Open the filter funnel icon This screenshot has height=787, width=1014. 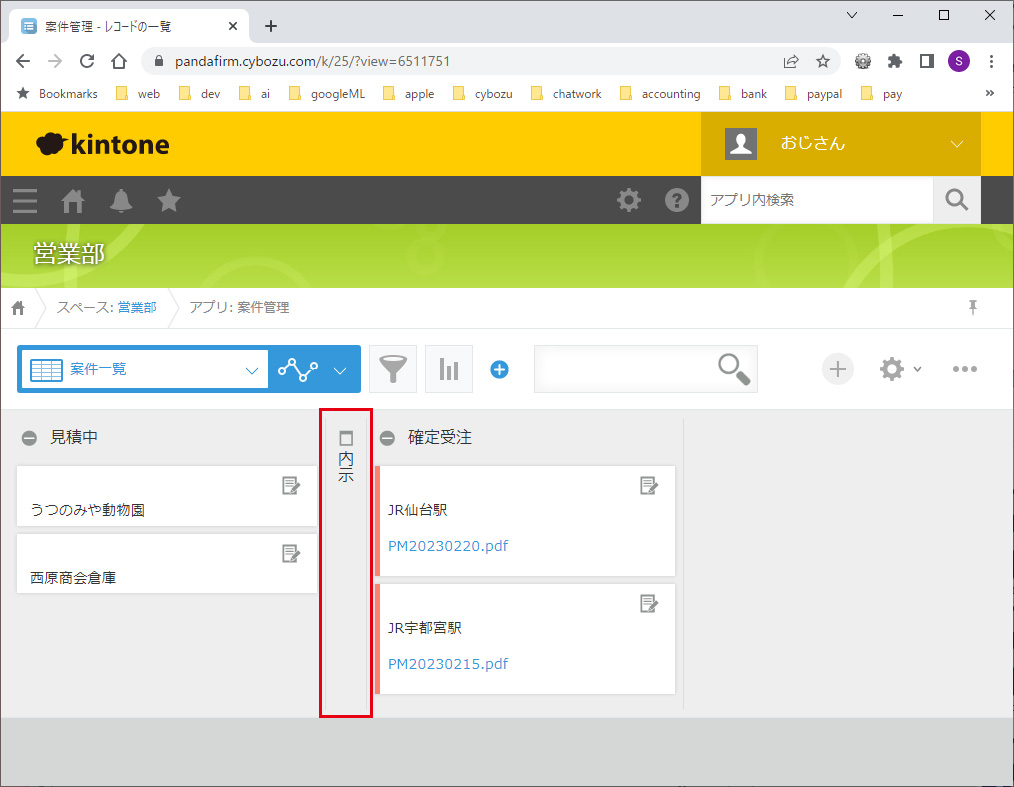393,369
